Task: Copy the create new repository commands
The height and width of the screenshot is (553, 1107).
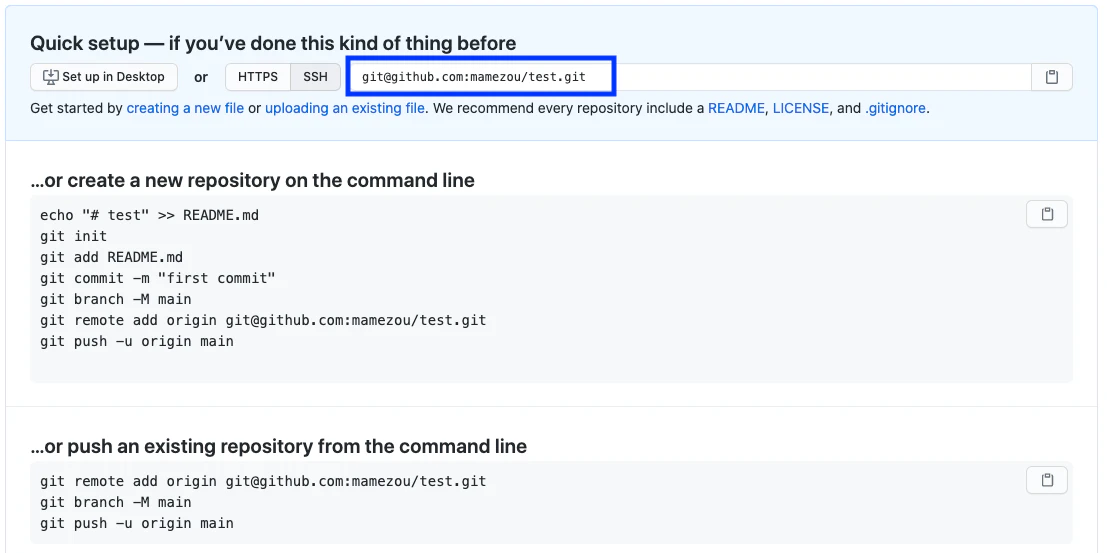Action: (x=1047, y=214)
